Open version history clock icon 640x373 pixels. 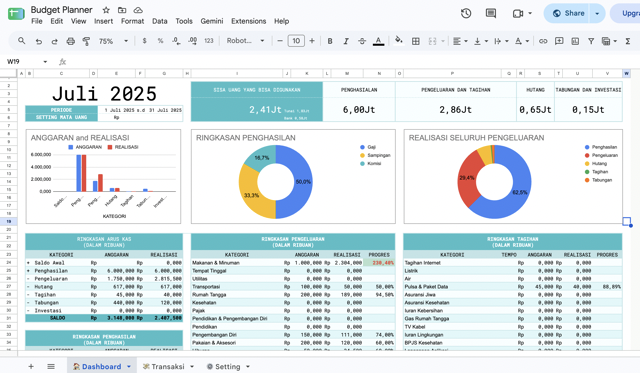pos(466,13)
